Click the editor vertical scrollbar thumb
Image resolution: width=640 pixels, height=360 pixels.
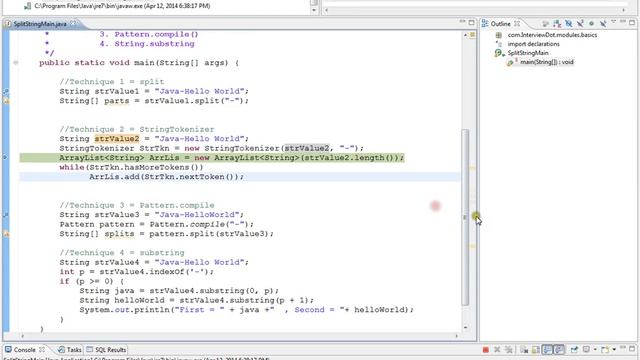(x=465, y=217)
